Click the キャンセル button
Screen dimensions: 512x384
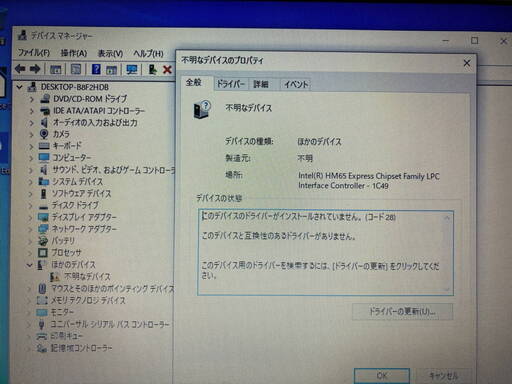(444, 376)
